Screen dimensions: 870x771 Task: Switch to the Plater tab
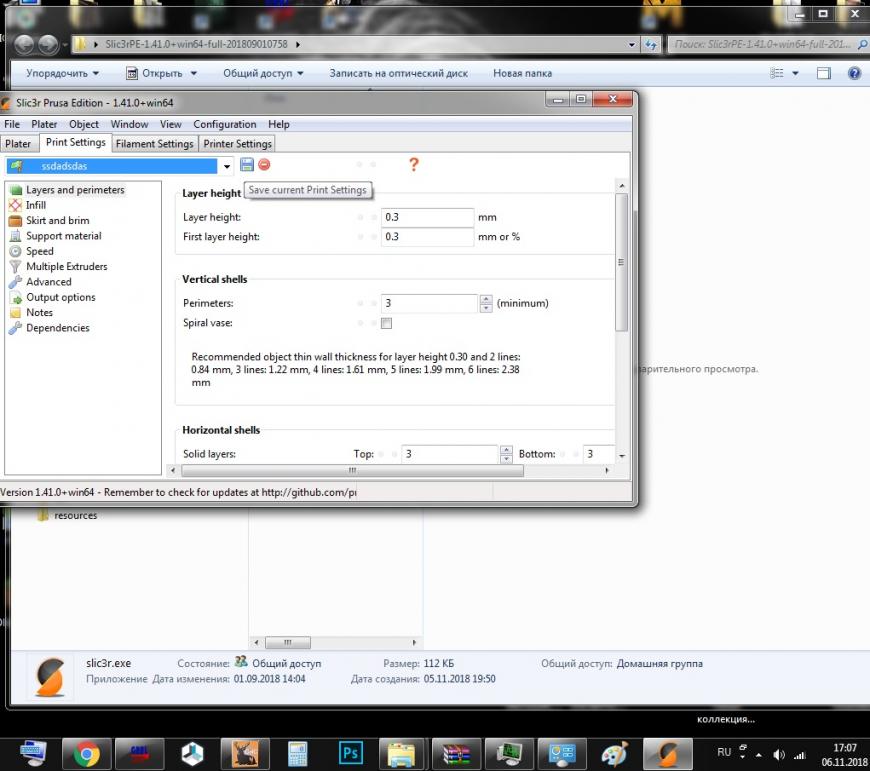(x=18, y=144)
